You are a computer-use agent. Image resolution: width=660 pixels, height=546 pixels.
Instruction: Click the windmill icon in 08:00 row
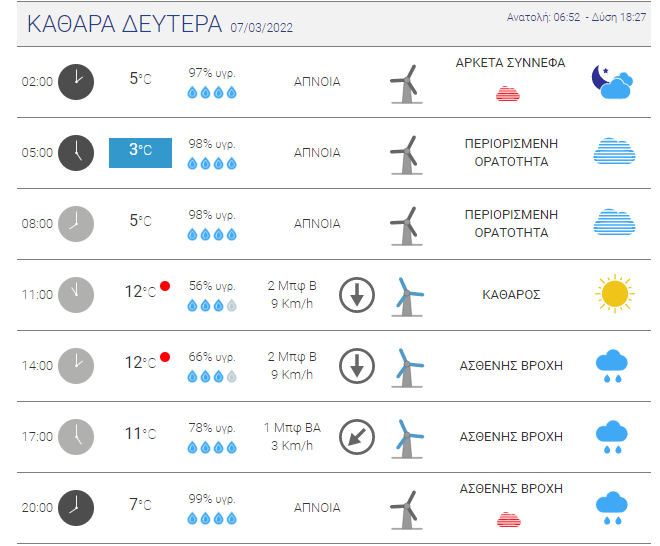click(x=404, y=224)
